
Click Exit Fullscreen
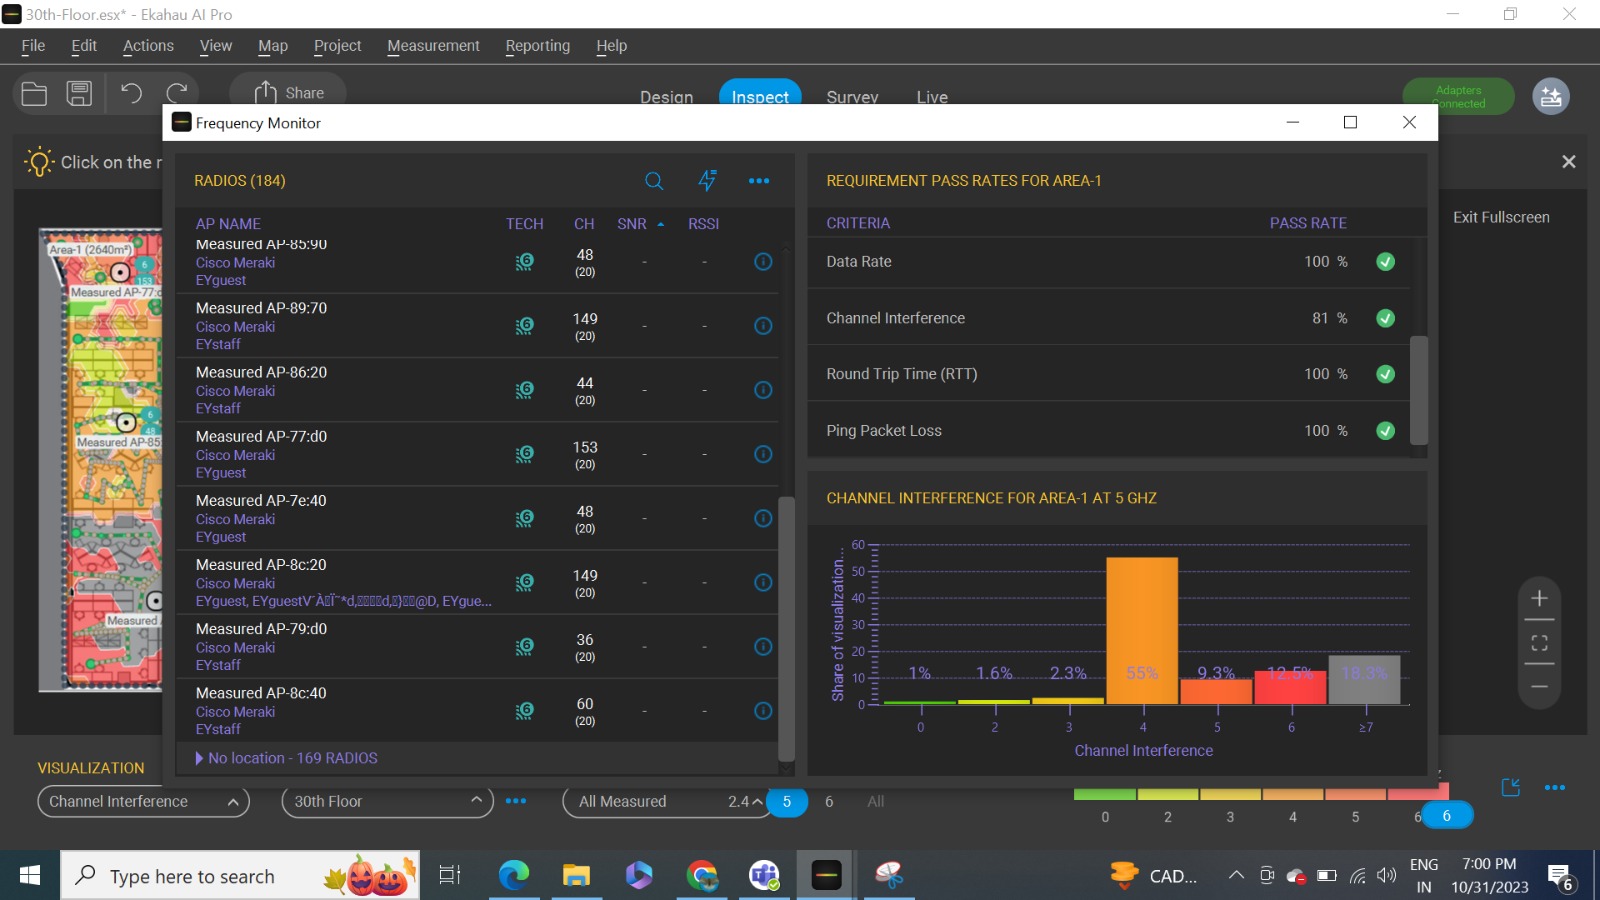[1501, 217]
